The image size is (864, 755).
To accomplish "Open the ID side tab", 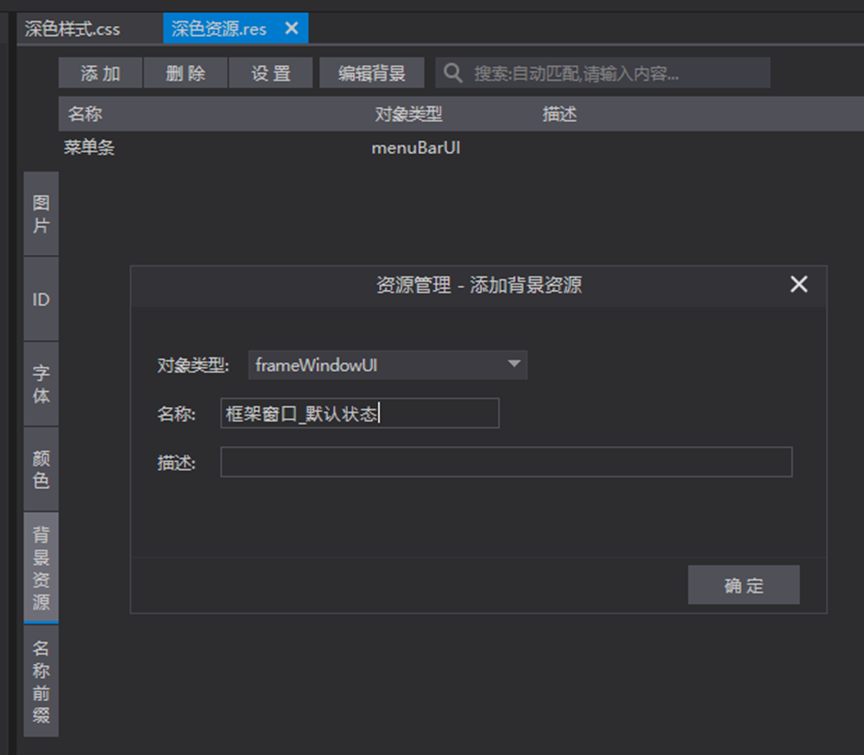I will click(x=41, y=299).
